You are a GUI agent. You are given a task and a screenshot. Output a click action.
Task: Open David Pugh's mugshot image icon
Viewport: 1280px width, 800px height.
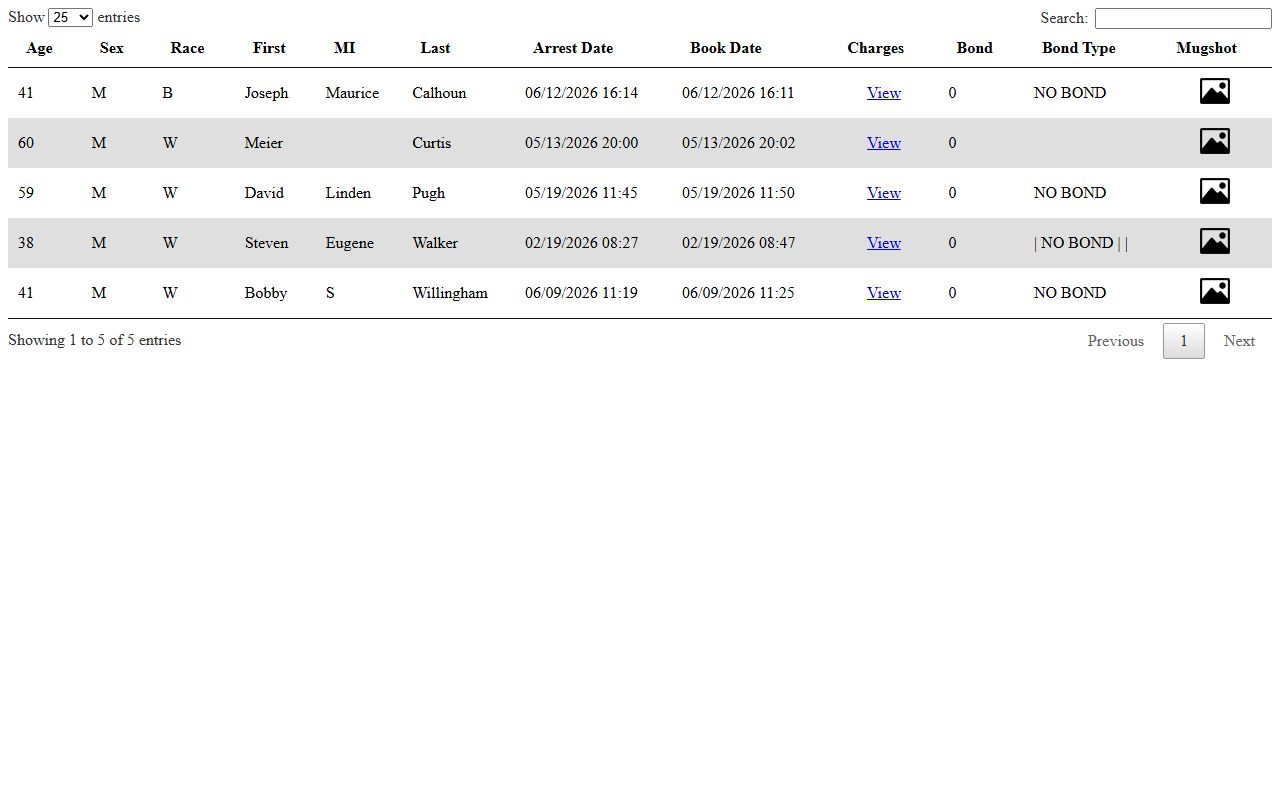[x=1214, y=192]
